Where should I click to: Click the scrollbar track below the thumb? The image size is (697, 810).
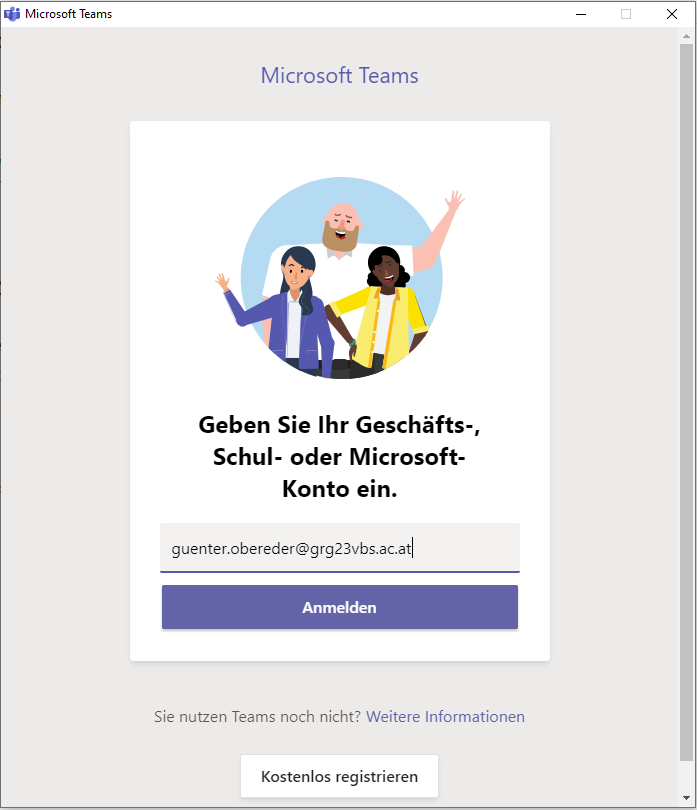pos(686,775)
